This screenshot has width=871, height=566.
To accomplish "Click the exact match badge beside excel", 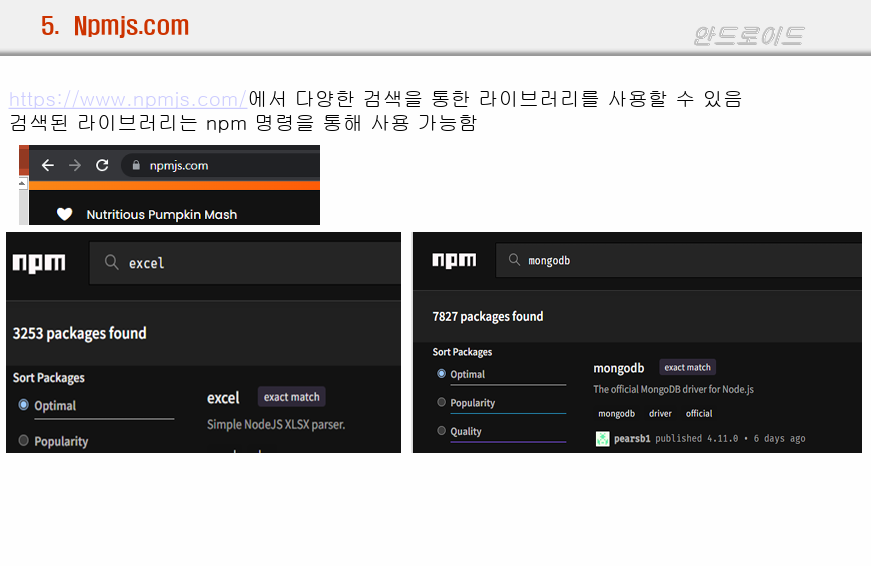I will (292, 397).
